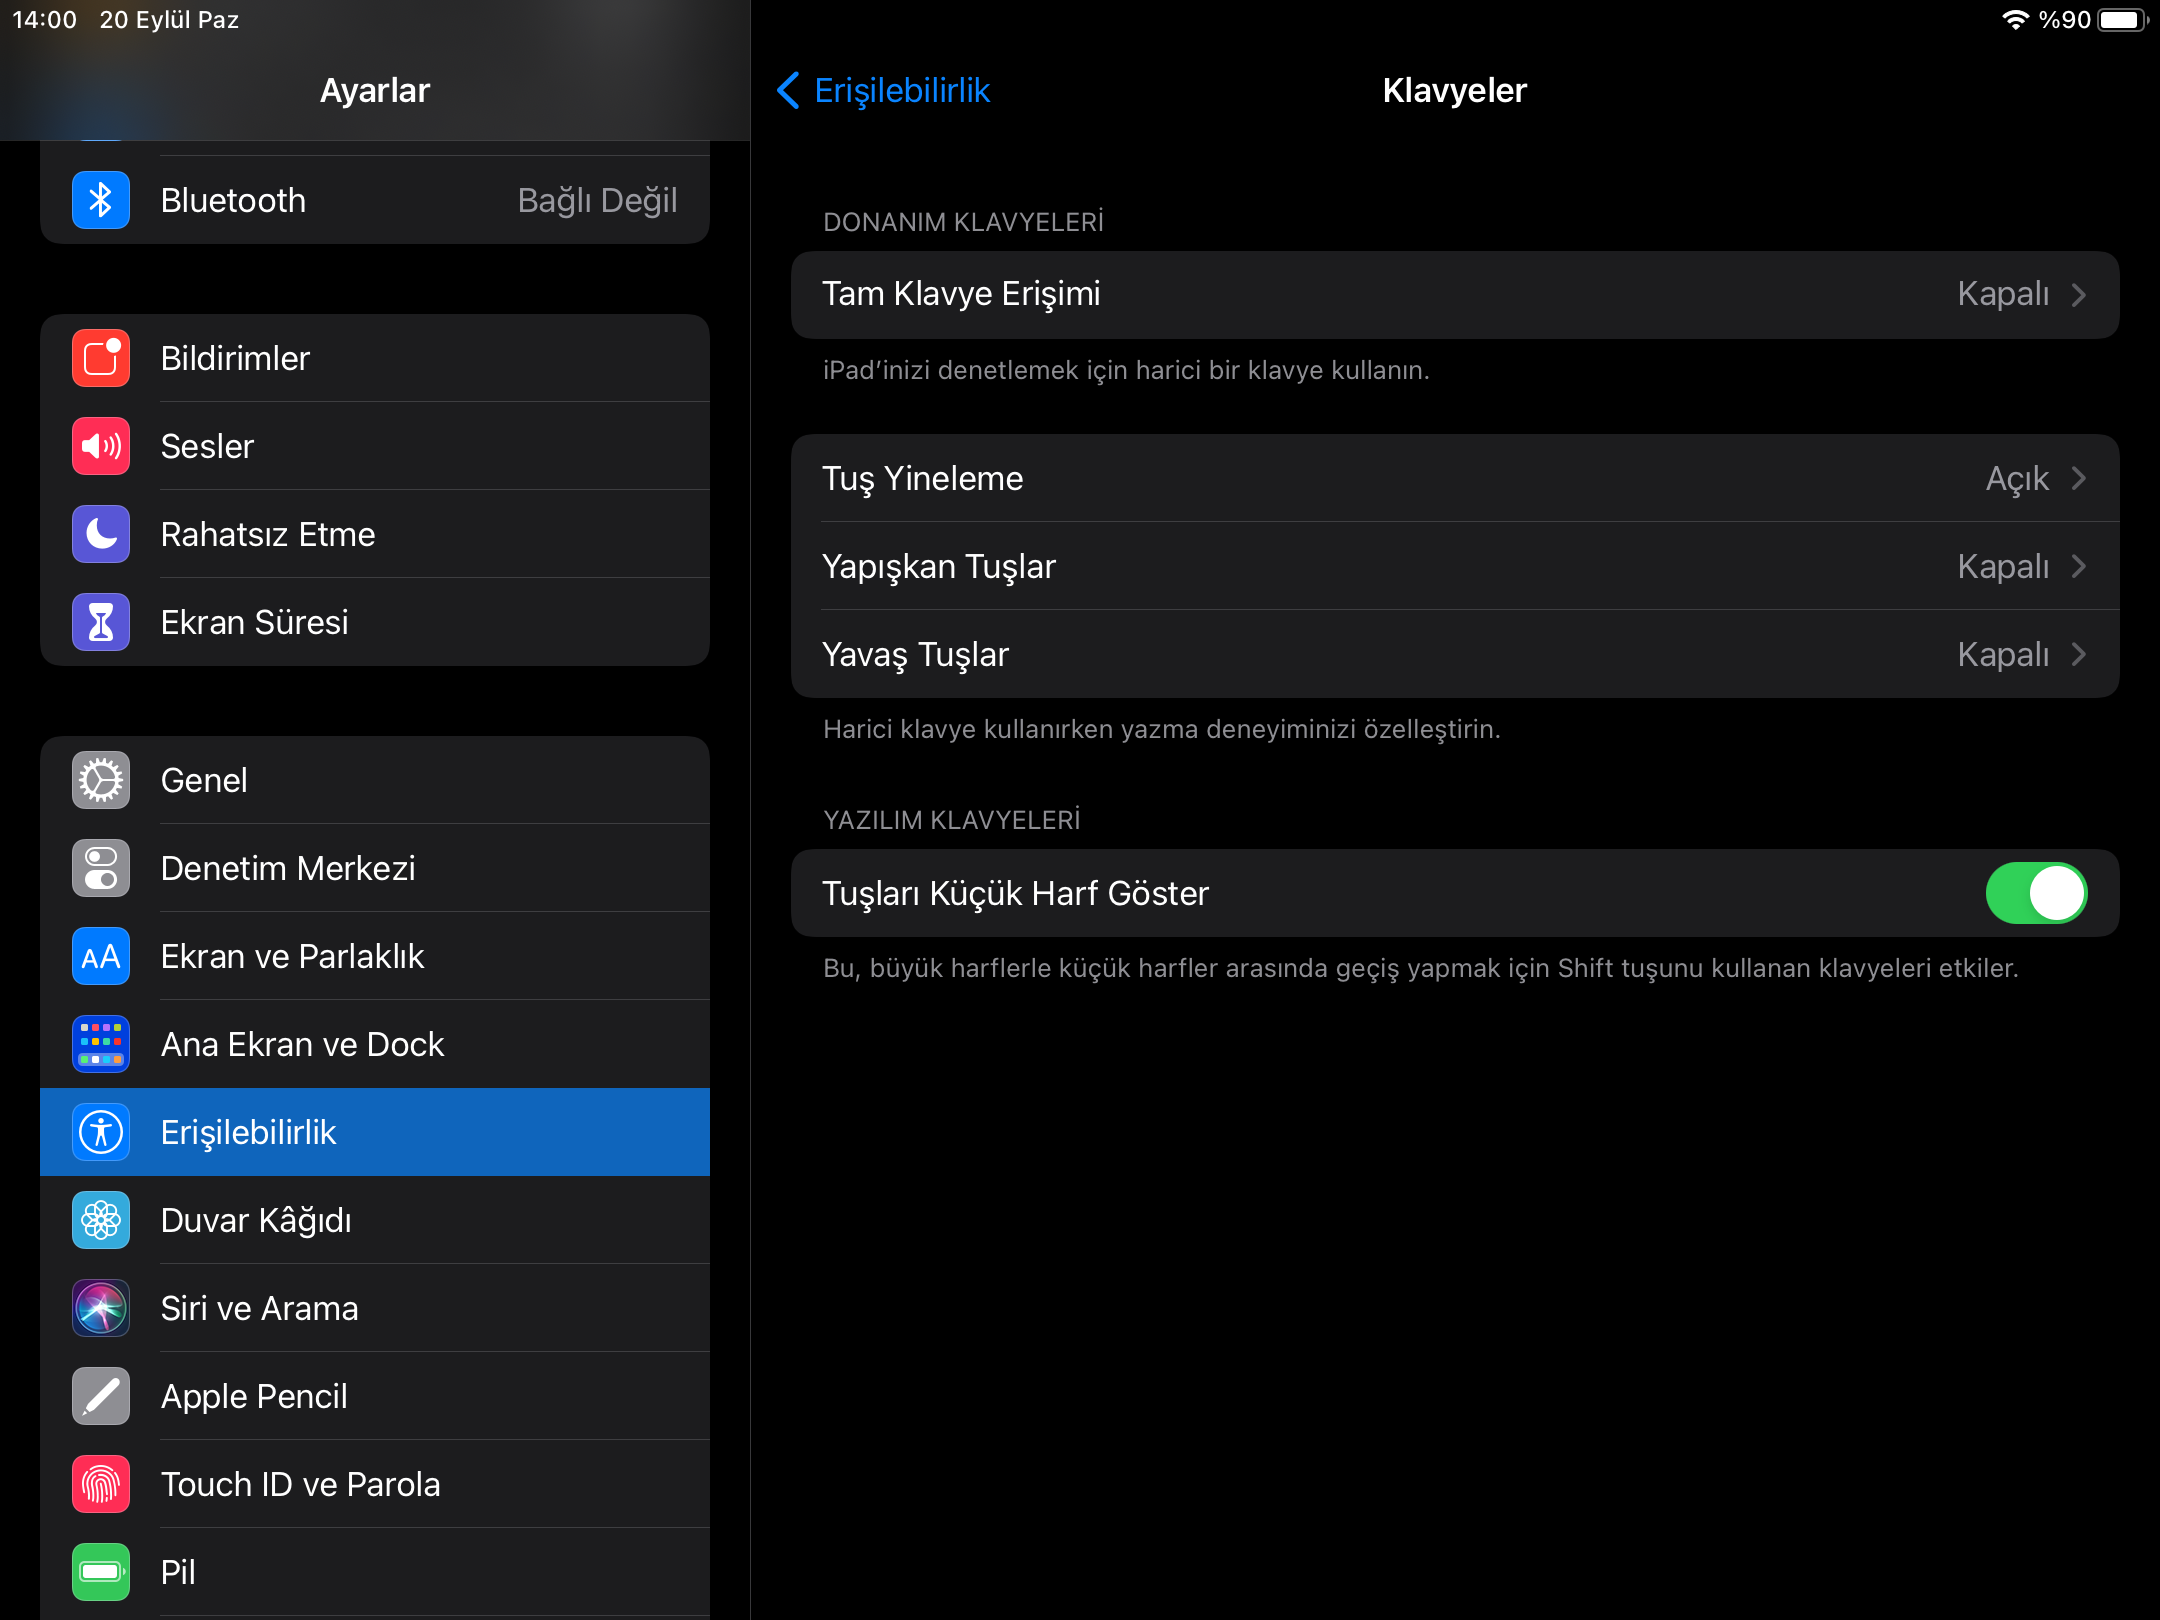Tap the Sesler speaker icon
The height and width of the screenshot is (1620, 2160).
pos(100,446)
